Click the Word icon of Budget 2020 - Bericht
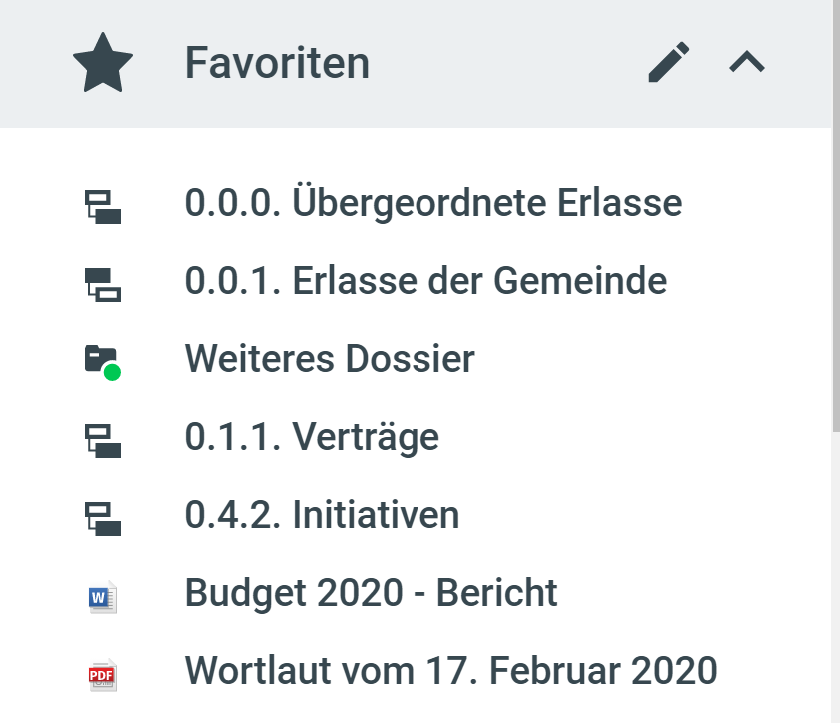The width and height of the screenshot is (840, 723). click(102, 597)
